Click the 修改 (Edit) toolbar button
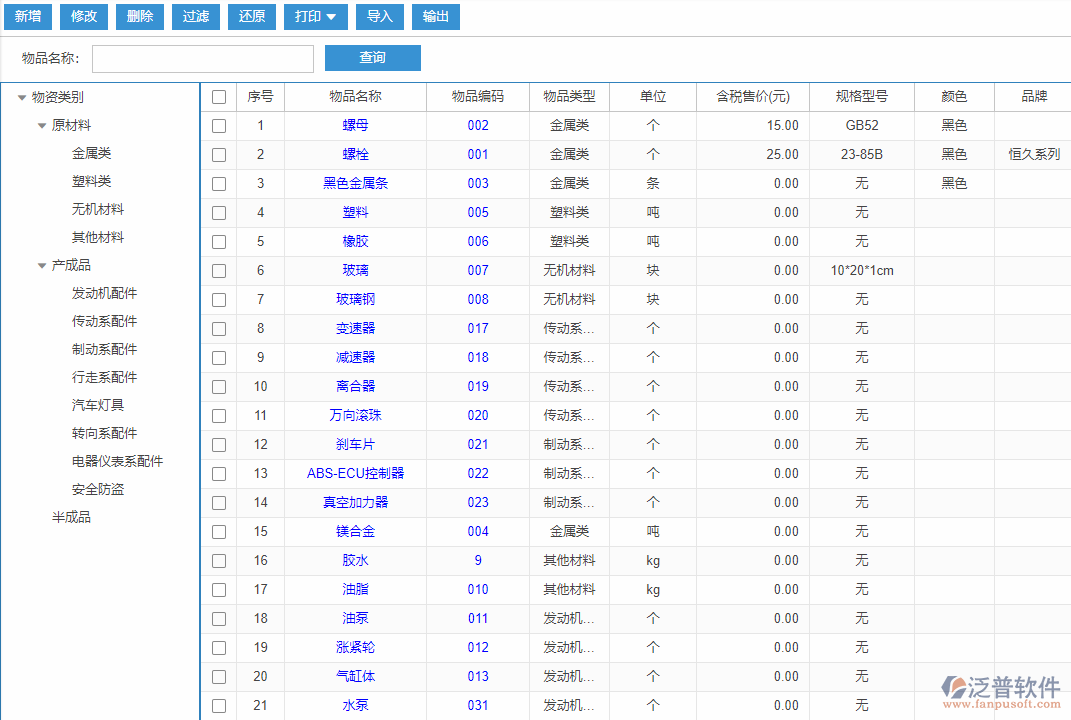 pos(84,16)
